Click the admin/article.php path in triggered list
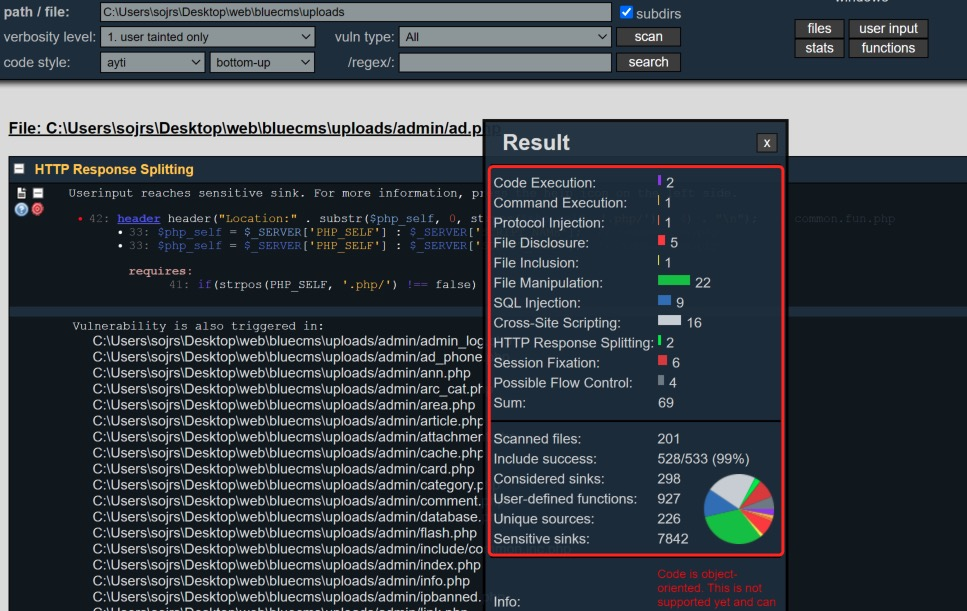The image size is (967, 611). (287, 421)
